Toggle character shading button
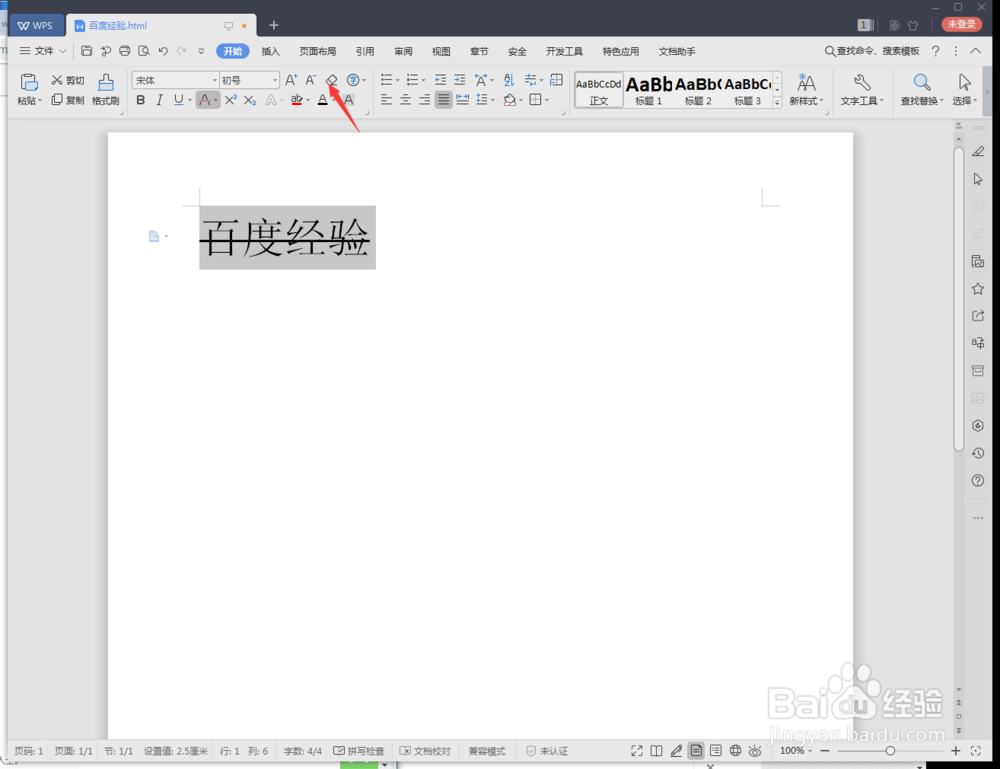Image resolution: width=1000 pixels, height=769 pixels. click(x=349, y=99)
